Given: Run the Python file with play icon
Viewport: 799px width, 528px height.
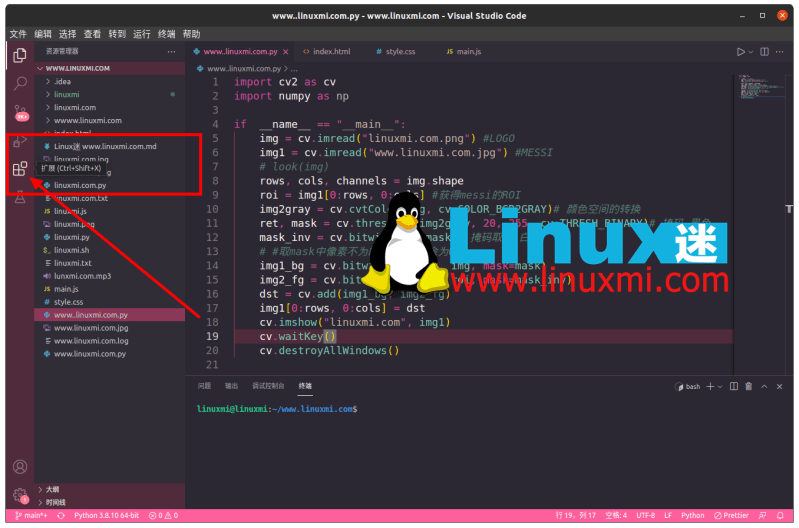Looking at the screenshot, I should pyautogui.click(x=740, y=52).
